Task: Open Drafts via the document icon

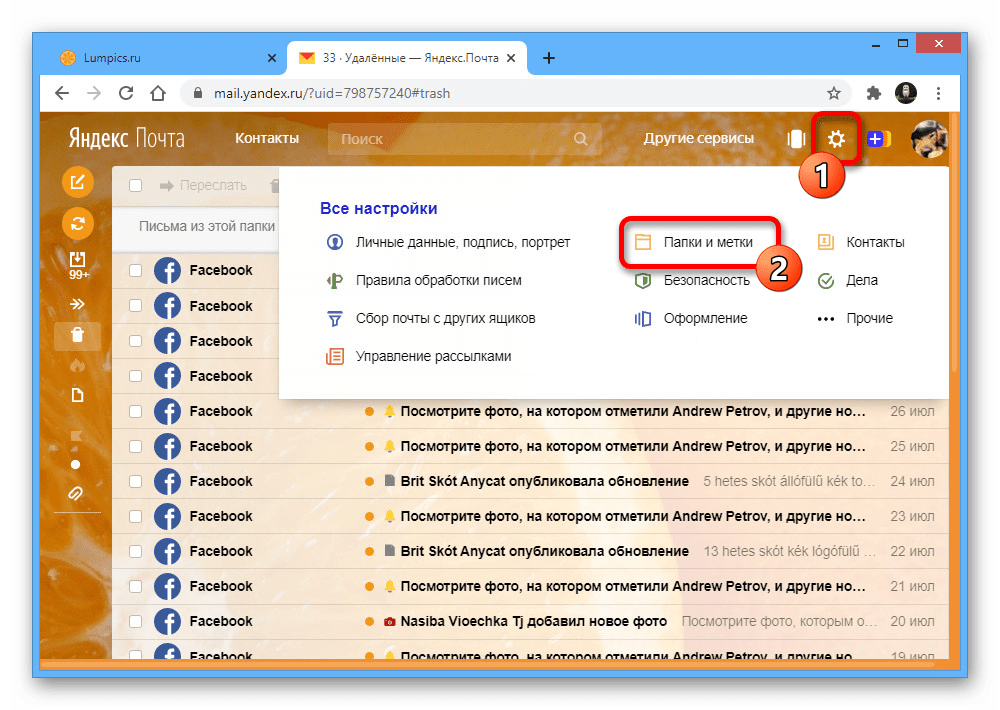Action: pyautogui.click(x=78, y=394)
